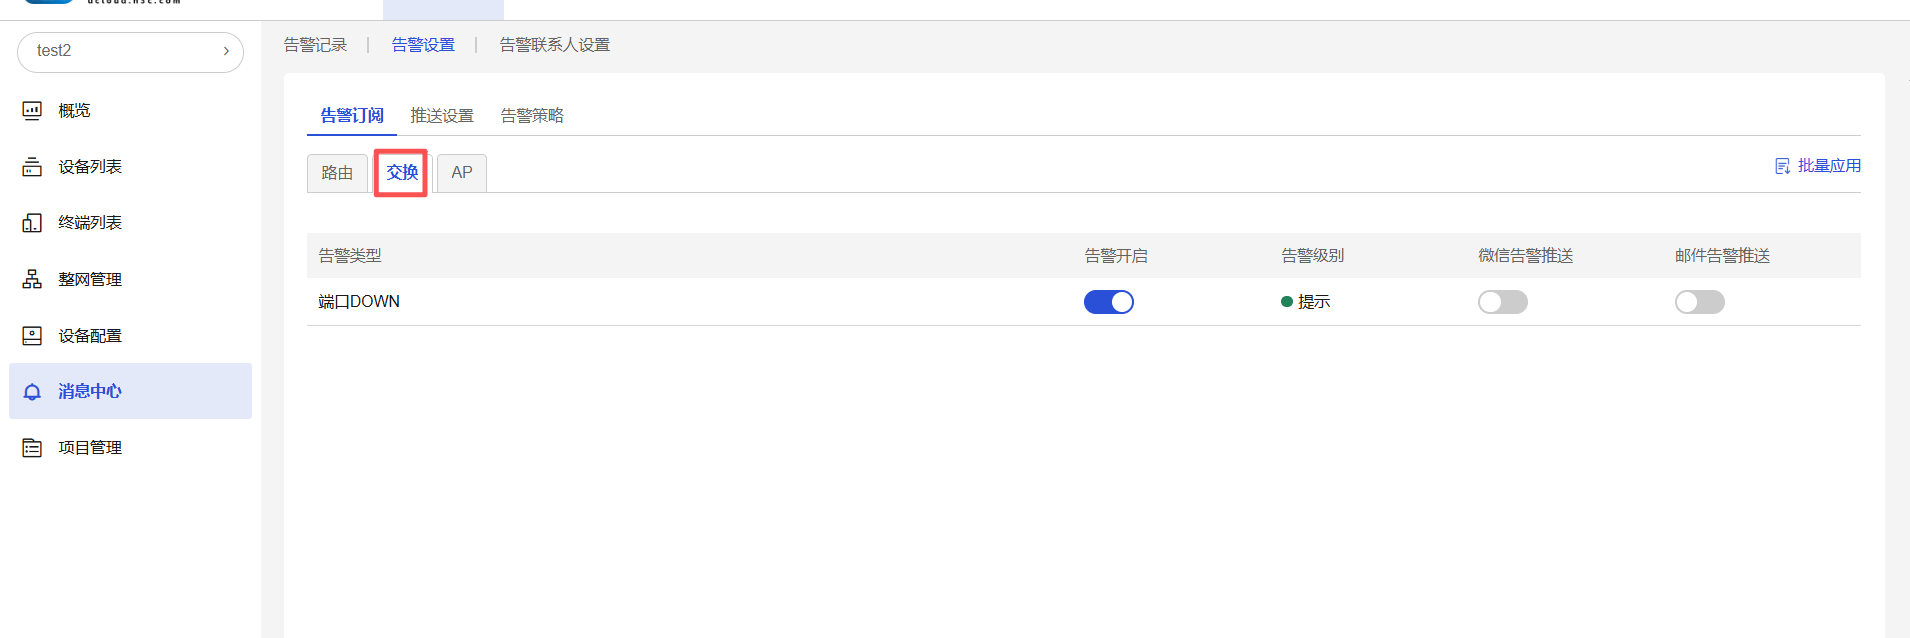Go to 告警记录 page
1910x638 pixels.
(x=315, y=45)
